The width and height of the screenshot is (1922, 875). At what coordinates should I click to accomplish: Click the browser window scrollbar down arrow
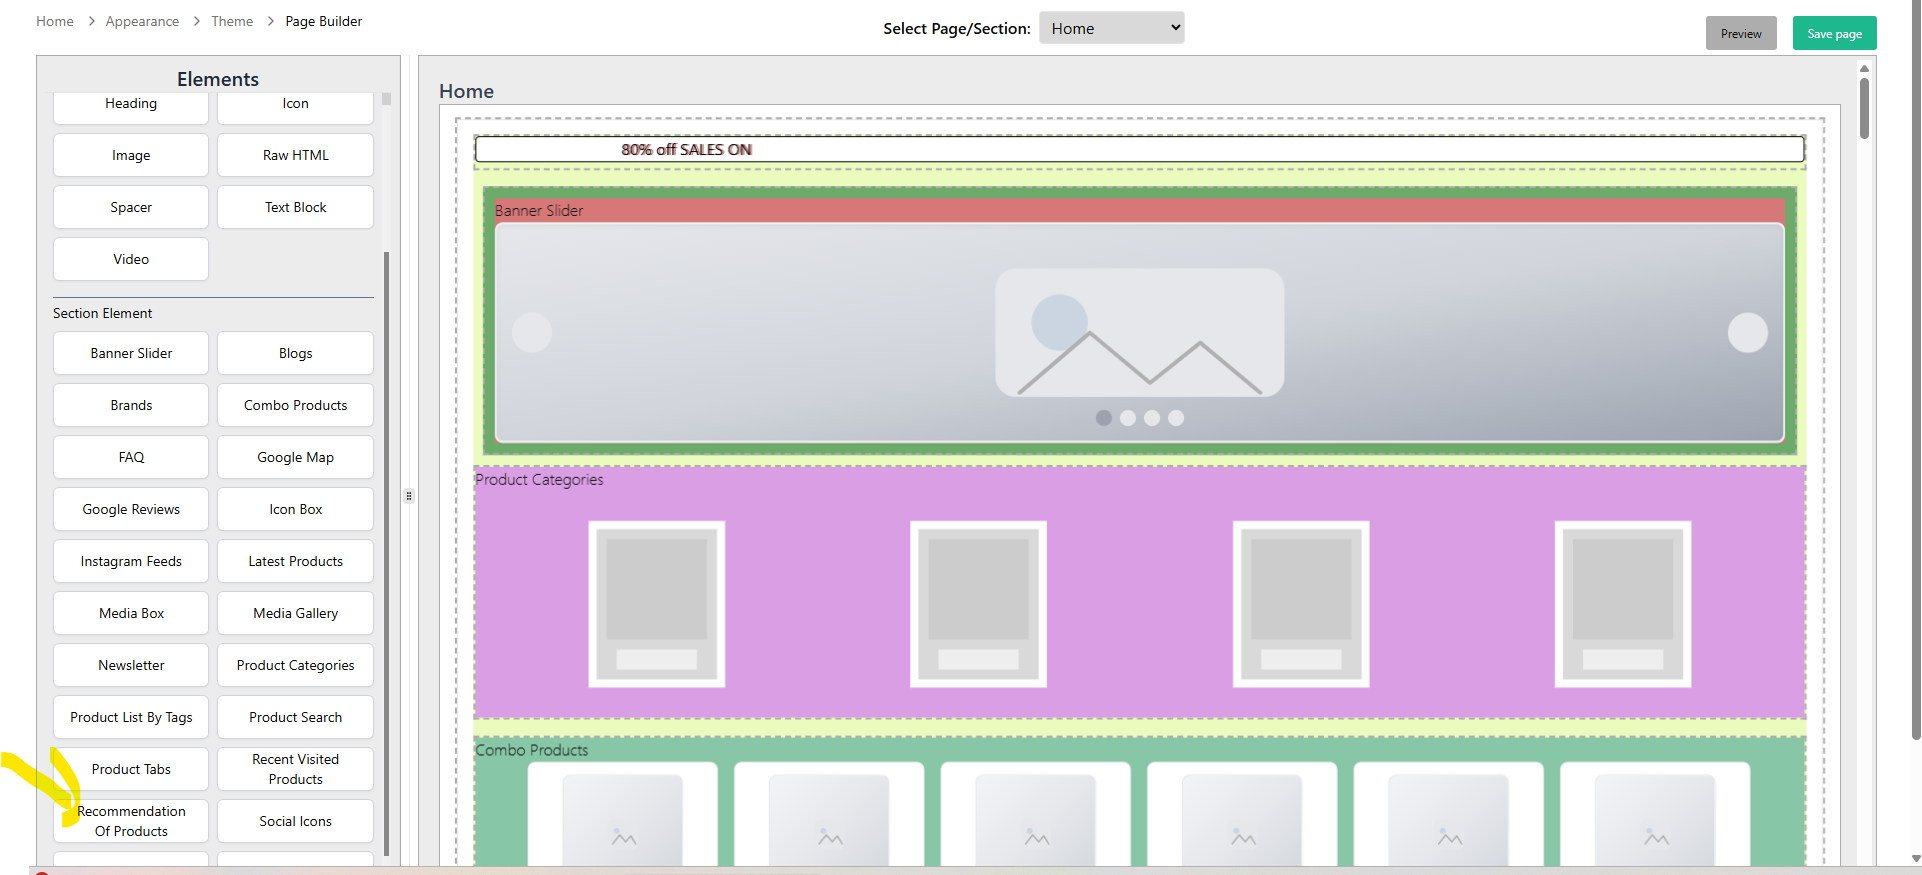point(1916,858)
